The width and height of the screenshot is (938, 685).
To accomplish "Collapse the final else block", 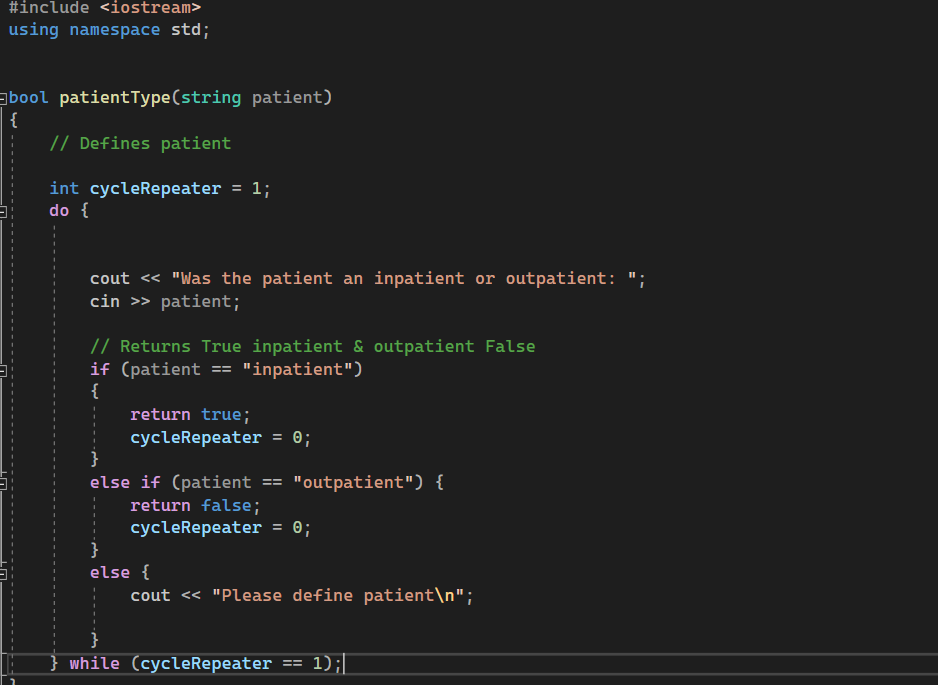I will click(4, 572).
